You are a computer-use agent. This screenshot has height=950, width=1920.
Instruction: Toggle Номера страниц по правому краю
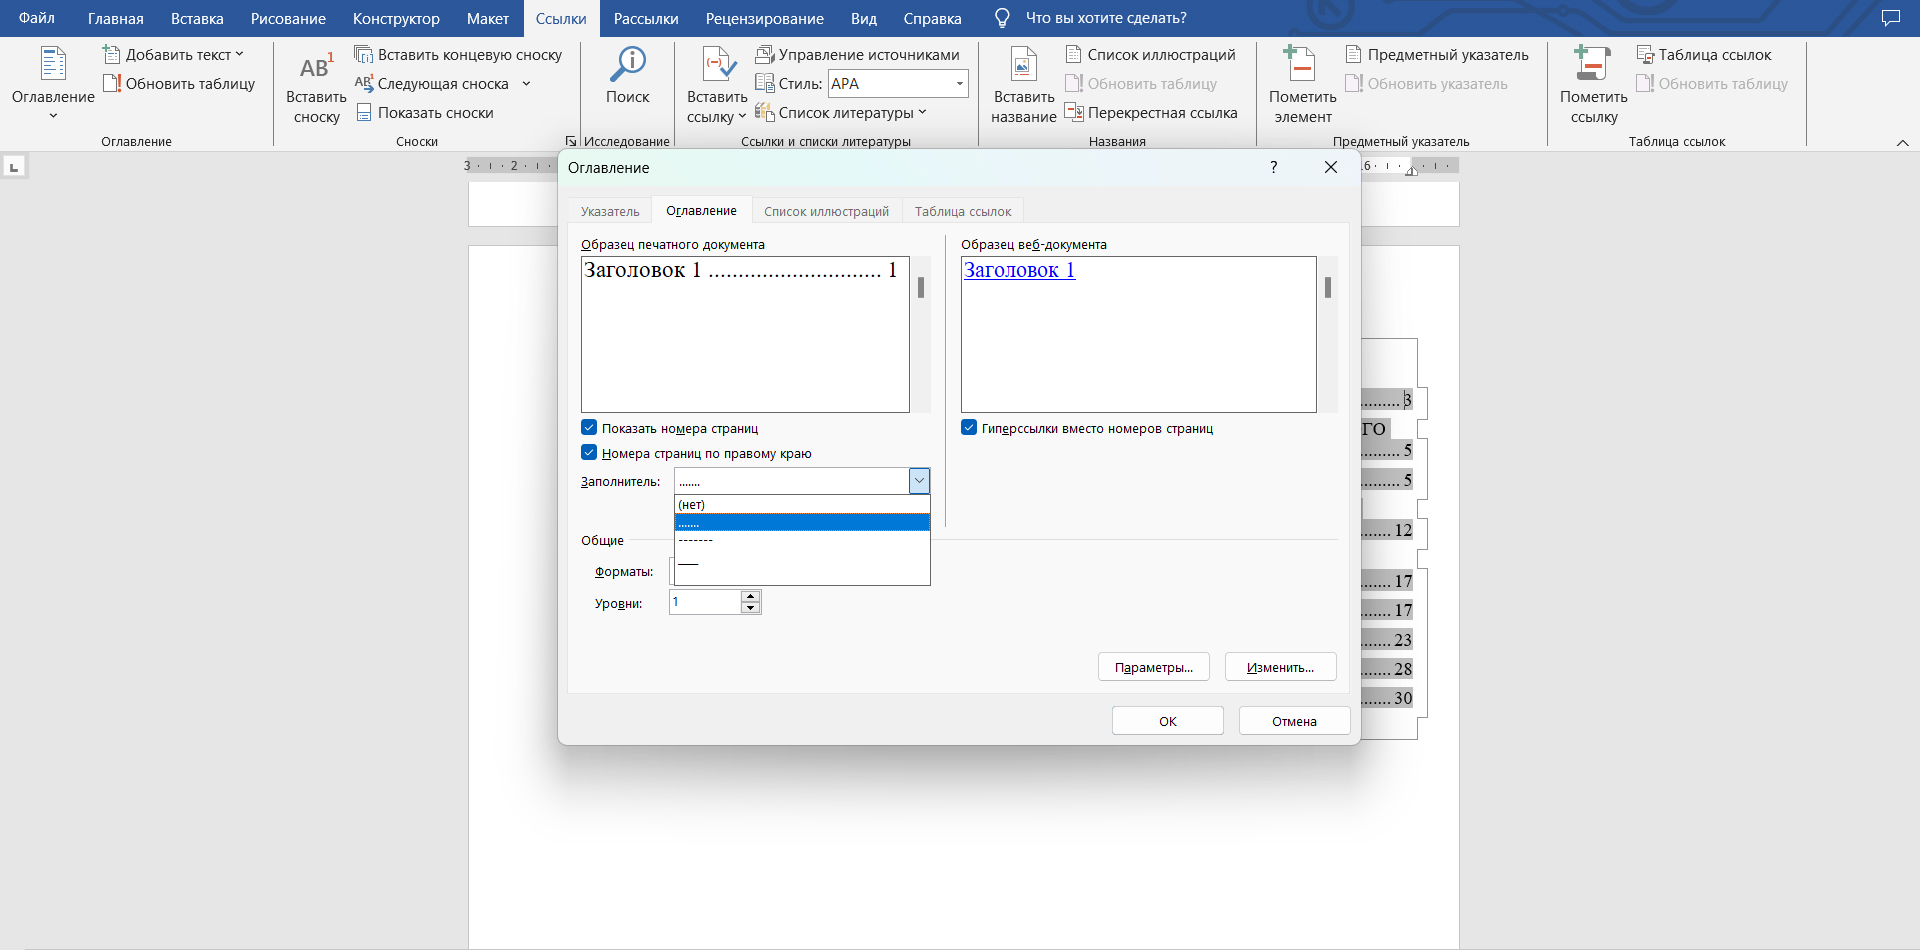point(589,453)
